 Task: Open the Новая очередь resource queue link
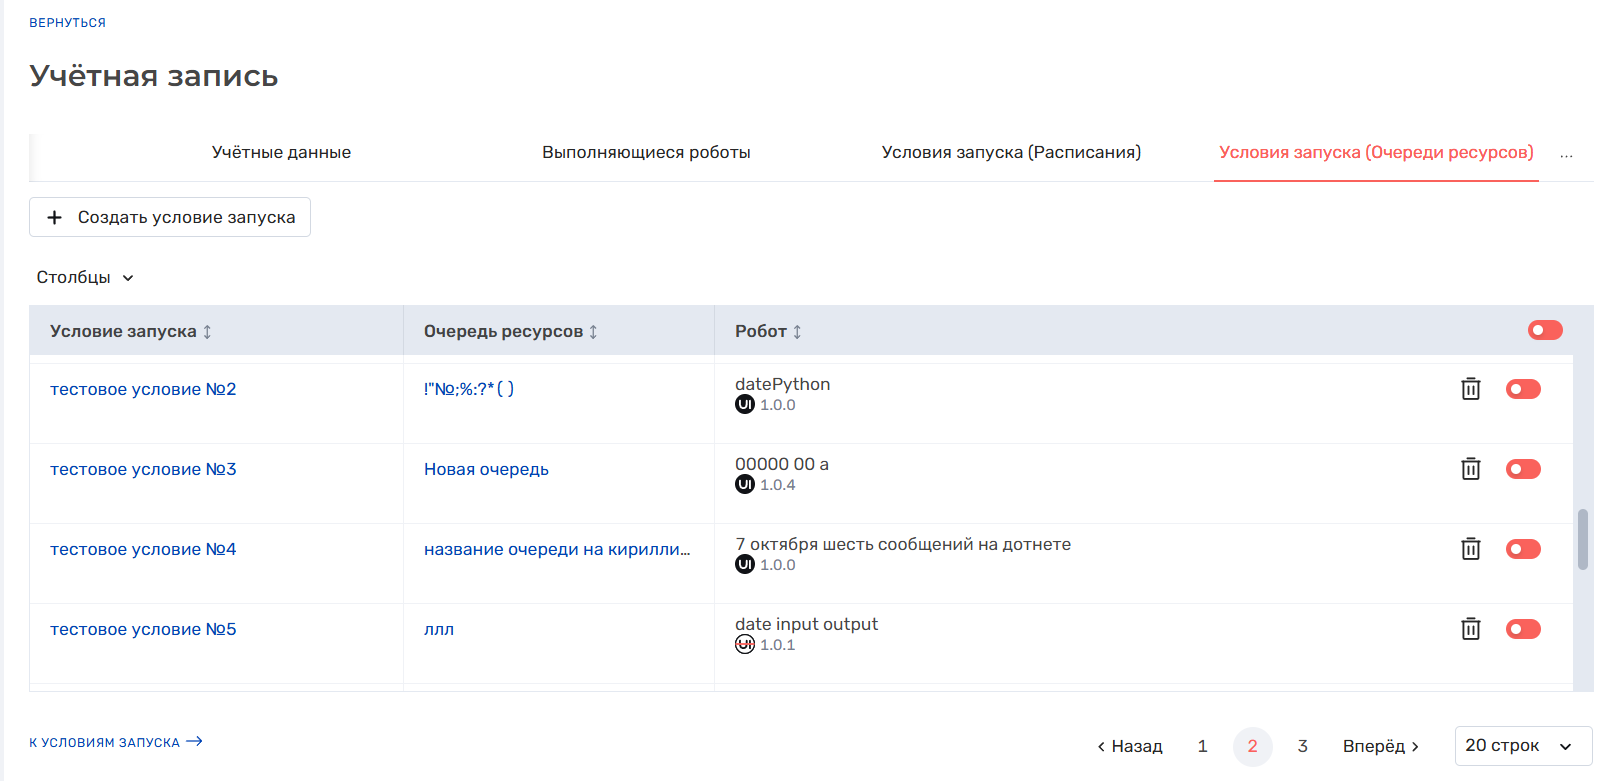click(x=486, y=469)
